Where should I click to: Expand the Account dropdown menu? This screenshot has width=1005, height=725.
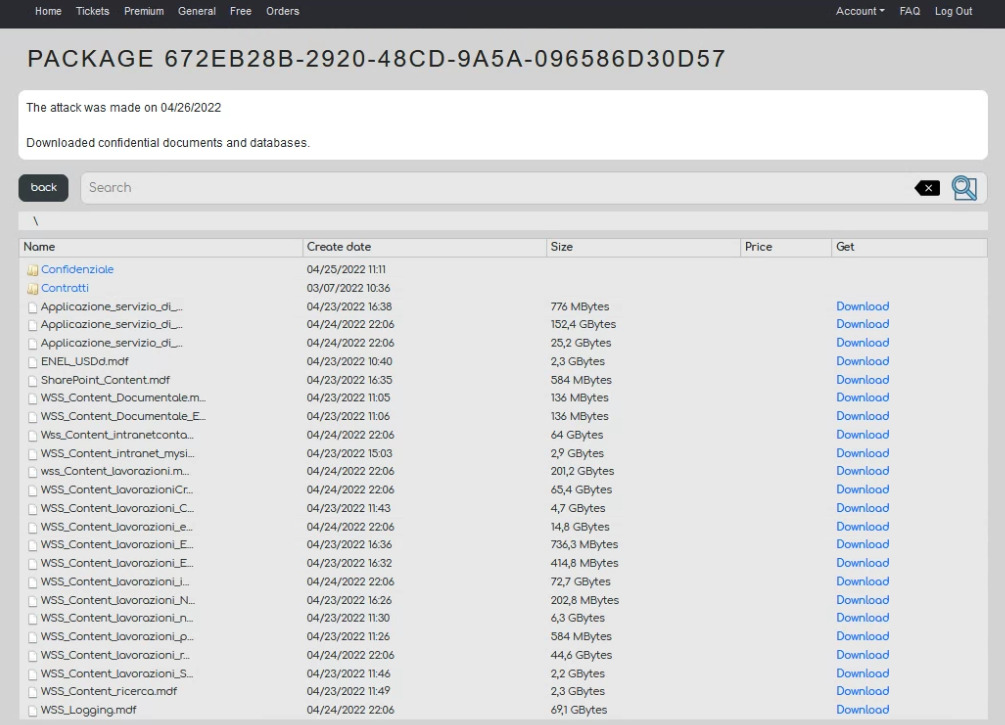tap(860, 11)
